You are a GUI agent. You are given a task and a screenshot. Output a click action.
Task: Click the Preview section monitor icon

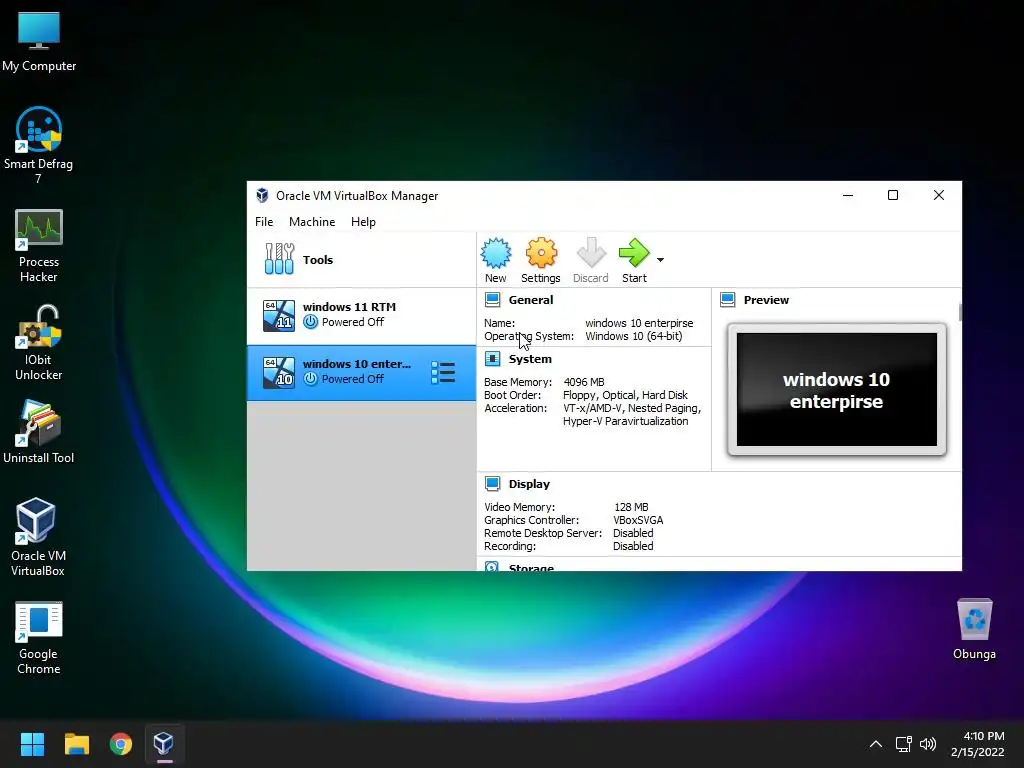728,300
